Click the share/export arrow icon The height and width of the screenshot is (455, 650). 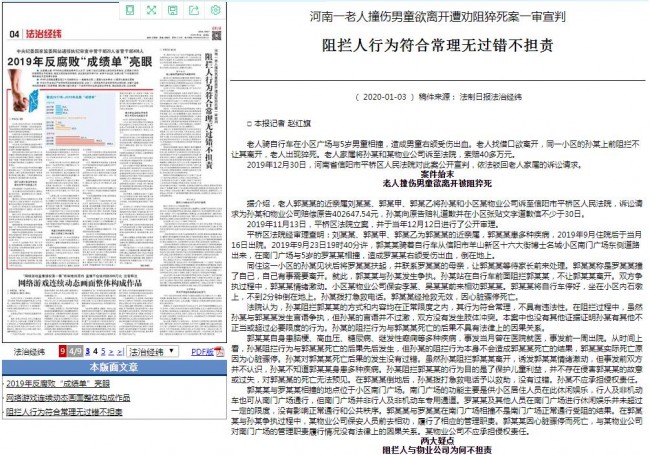194,10
